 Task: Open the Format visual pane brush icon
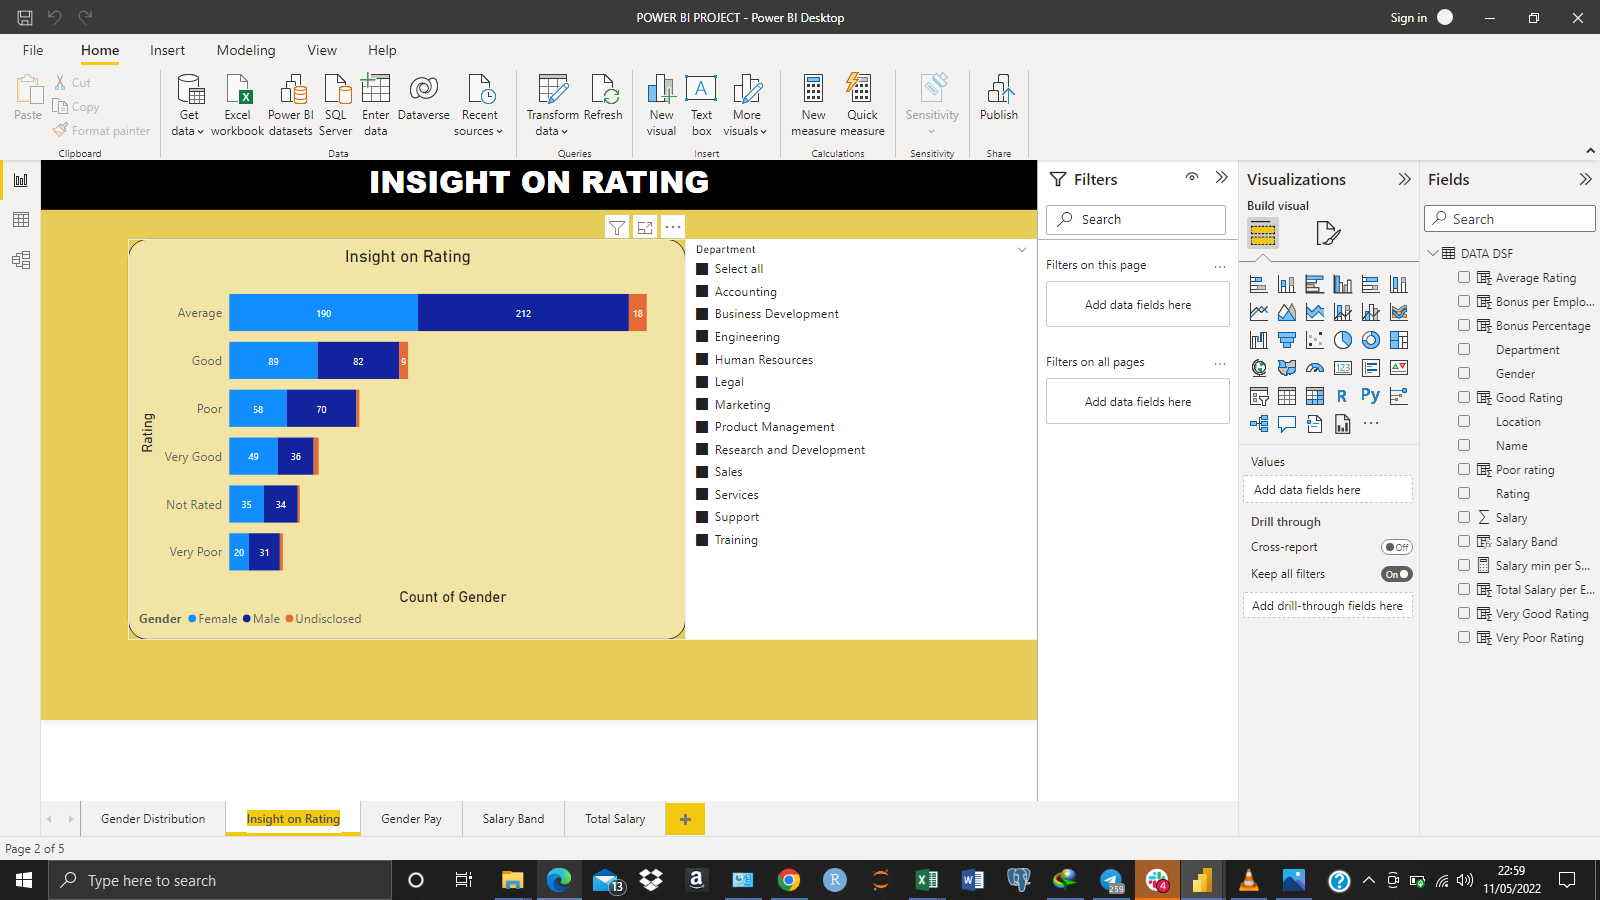(x=1328, y=233)
